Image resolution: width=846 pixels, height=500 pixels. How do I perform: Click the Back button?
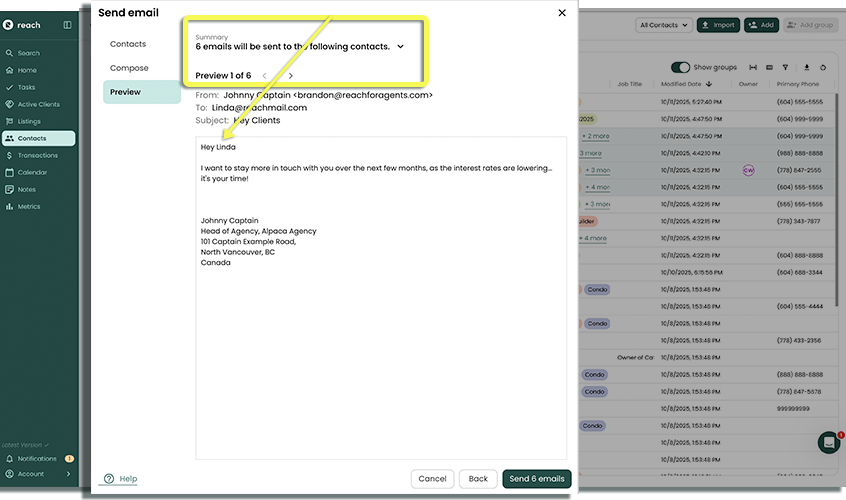click(478, 479)
